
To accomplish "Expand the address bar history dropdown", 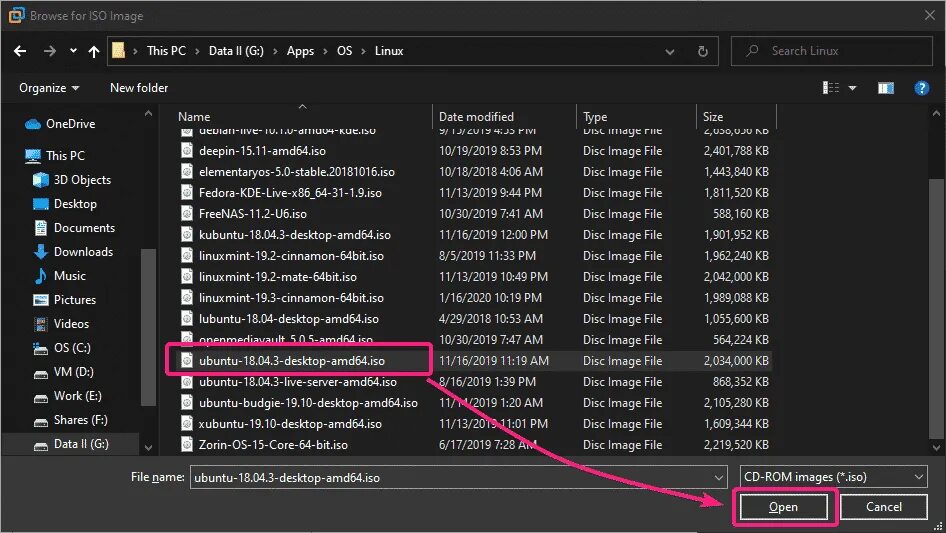I will (x=670, y=51).
